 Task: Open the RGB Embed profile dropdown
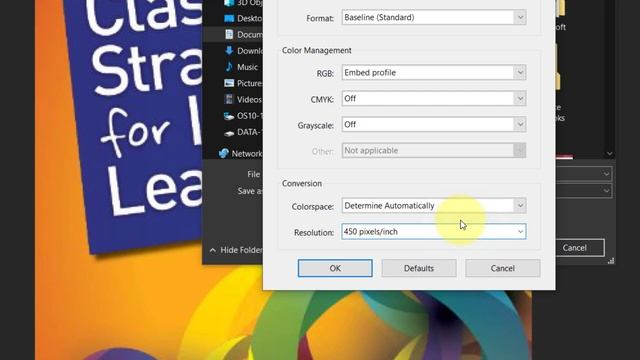[433, 73]
